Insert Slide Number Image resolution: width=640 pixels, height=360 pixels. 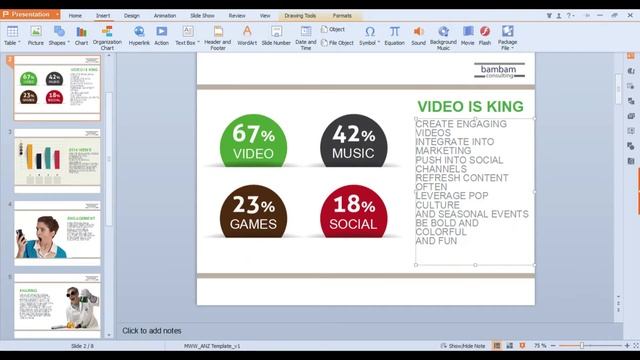276,35
